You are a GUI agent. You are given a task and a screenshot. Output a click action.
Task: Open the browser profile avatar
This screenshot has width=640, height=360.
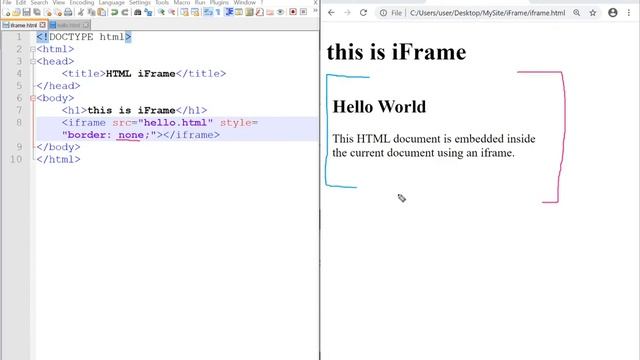tap(613, 13)
